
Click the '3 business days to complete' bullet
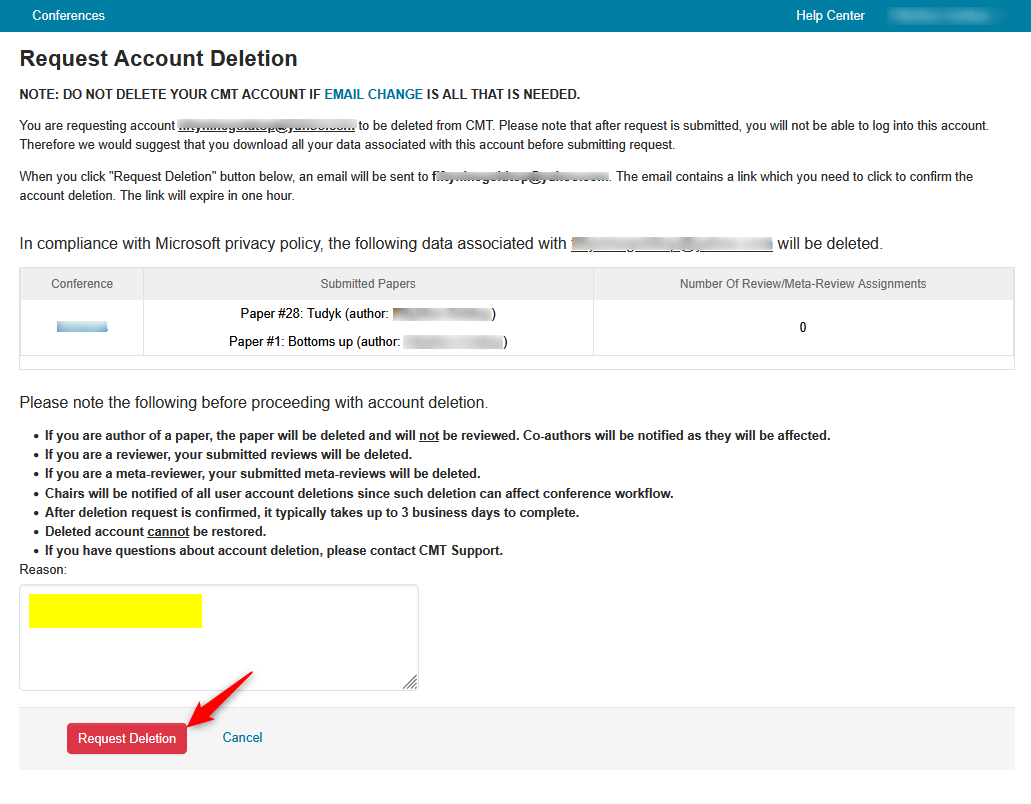312,512
